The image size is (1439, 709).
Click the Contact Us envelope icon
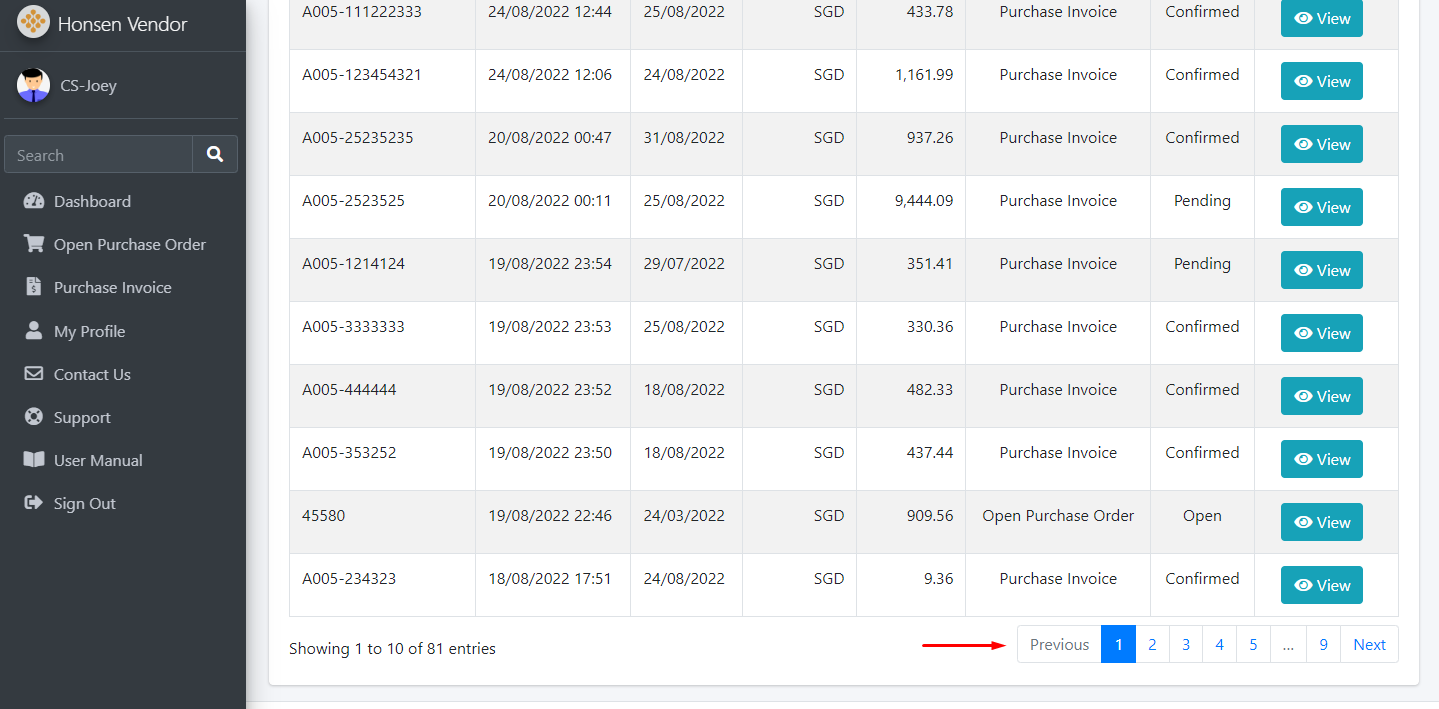(34, 374)
